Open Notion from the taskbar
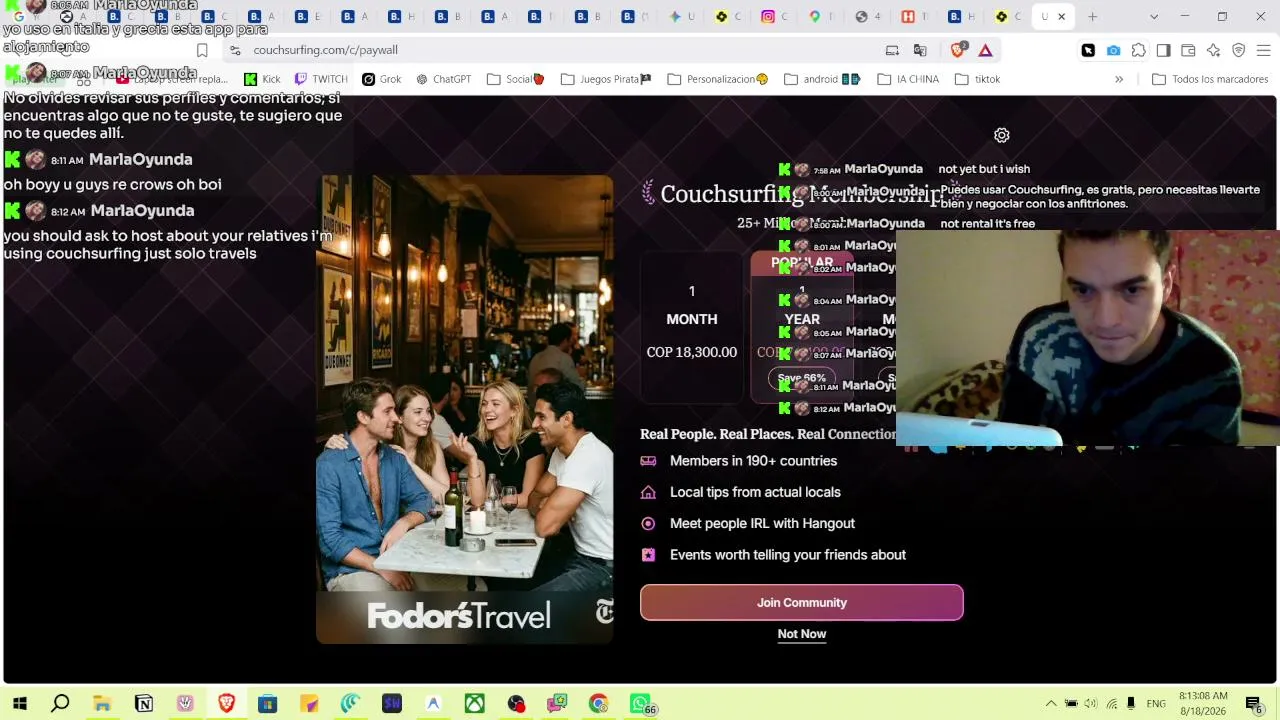Screen dimensions: 1280x720 pyautogui.click(x=144, y=704)
